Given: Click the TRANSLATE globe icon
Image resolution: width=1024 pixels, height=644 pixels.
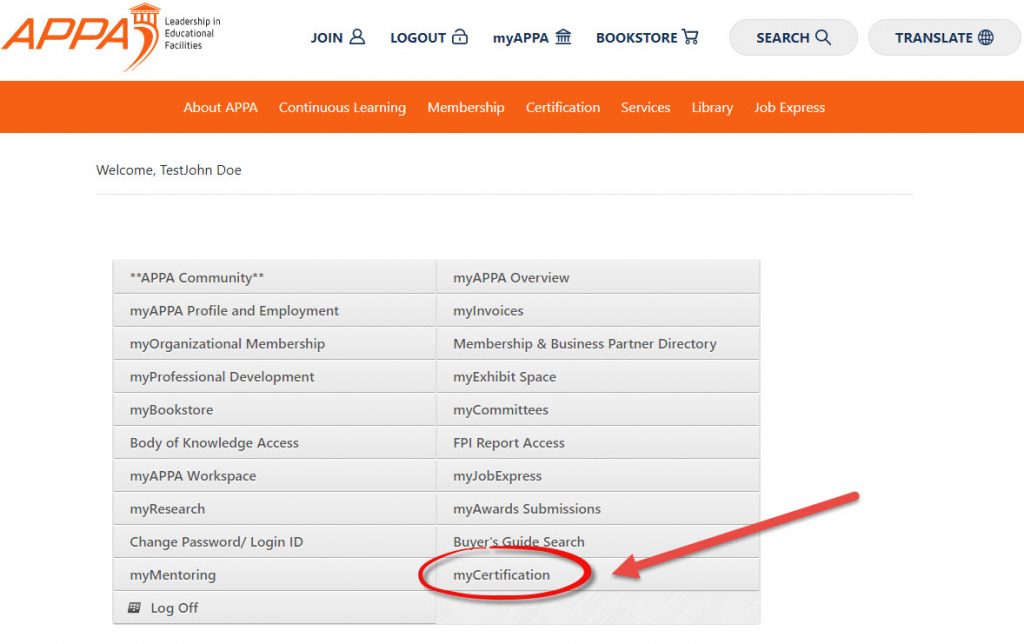Looking at the screenshot, I should tap(986, 37).
